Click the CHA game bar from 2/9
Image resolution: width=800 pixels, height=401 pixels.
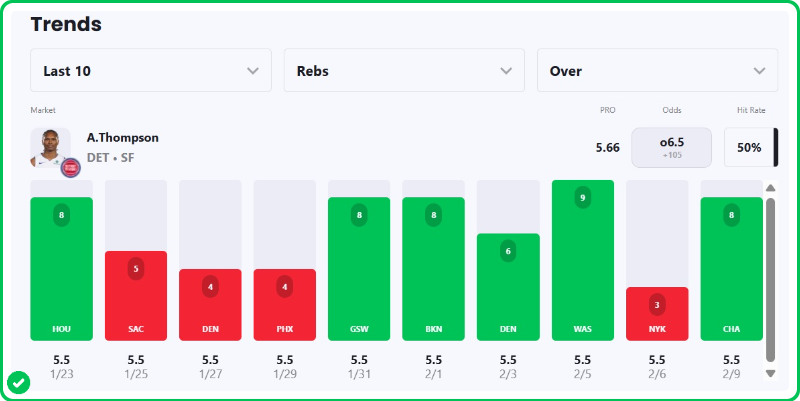tap(731, 268)
